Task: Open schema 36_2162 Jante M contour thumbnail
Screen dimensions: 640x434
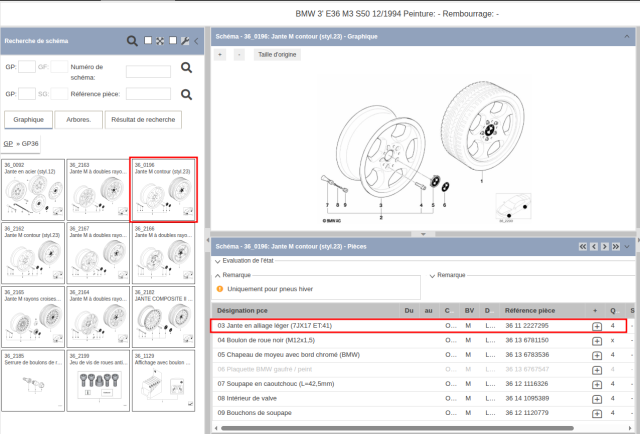Action: [x=33, y=253]
